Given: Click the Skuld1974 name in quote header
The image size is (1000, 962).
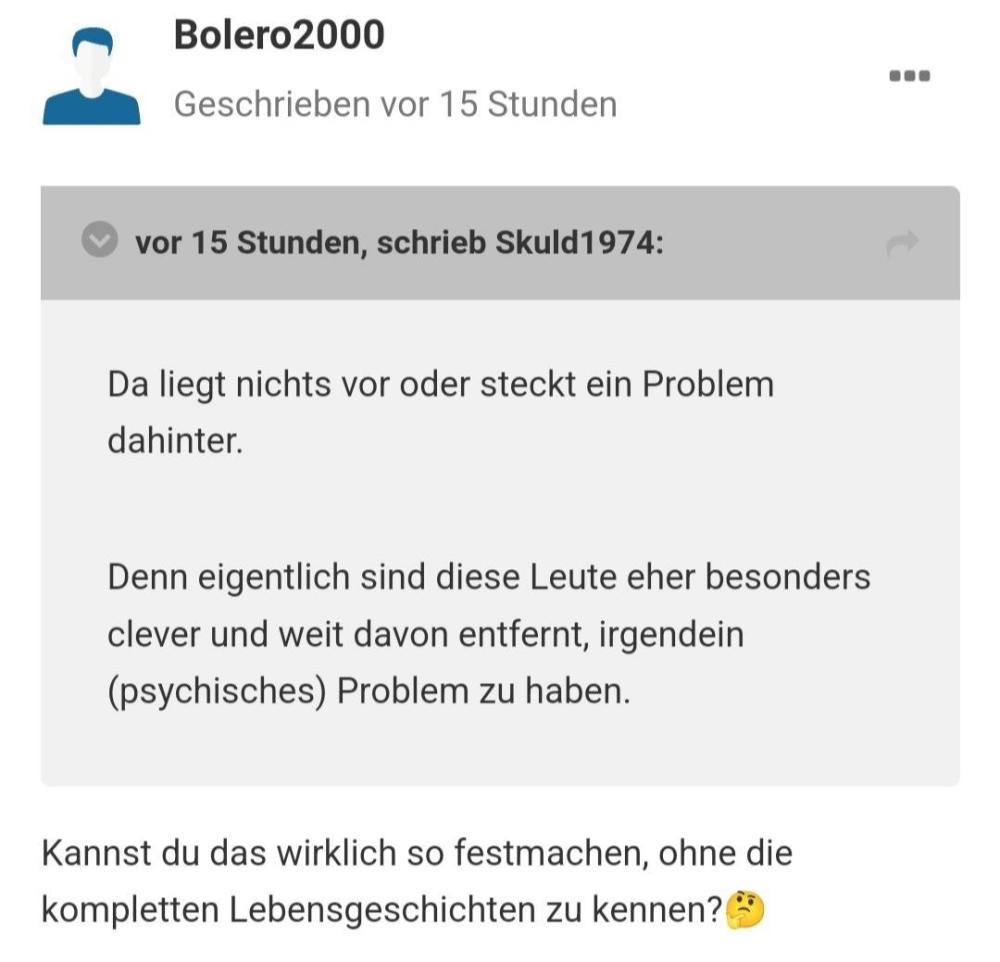Looking at the screenshot, I should (578, 243).
